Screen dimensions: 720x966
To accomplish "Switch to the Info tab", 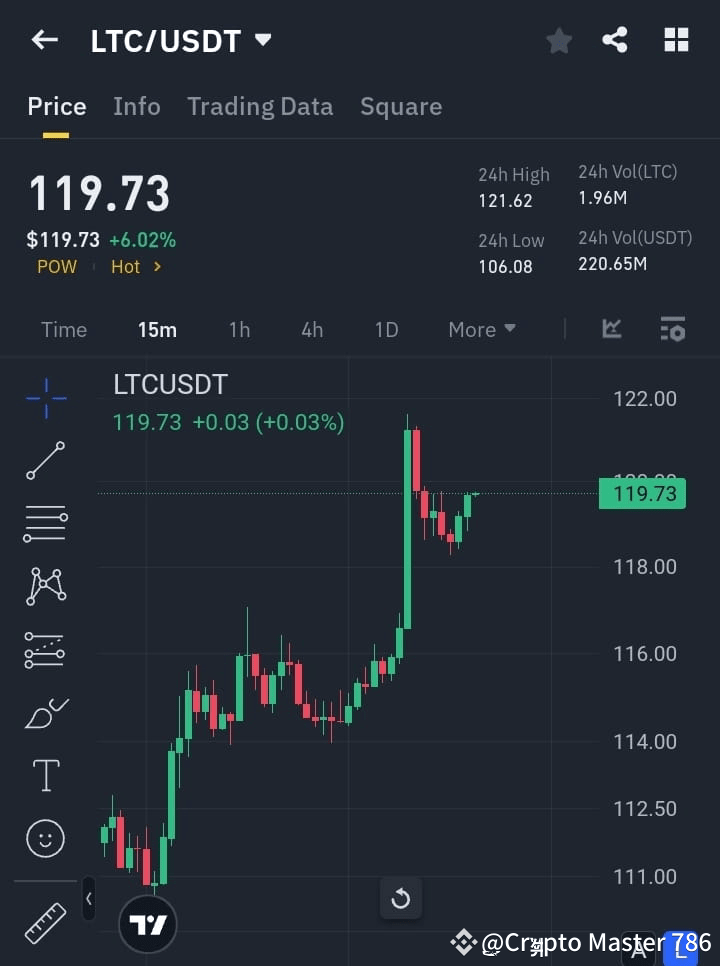I will click(x=137, y=107).
